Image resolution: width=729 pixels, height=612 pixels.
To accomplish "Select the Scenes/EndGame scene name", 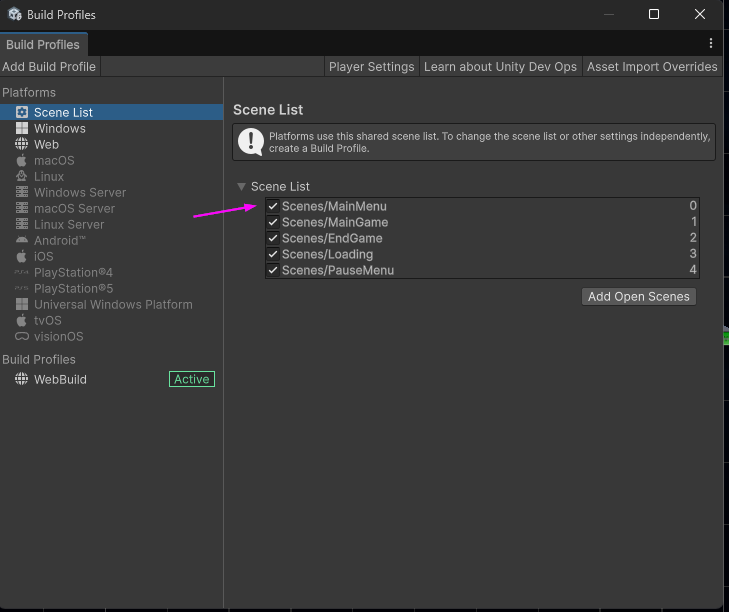I will [332, 238].
